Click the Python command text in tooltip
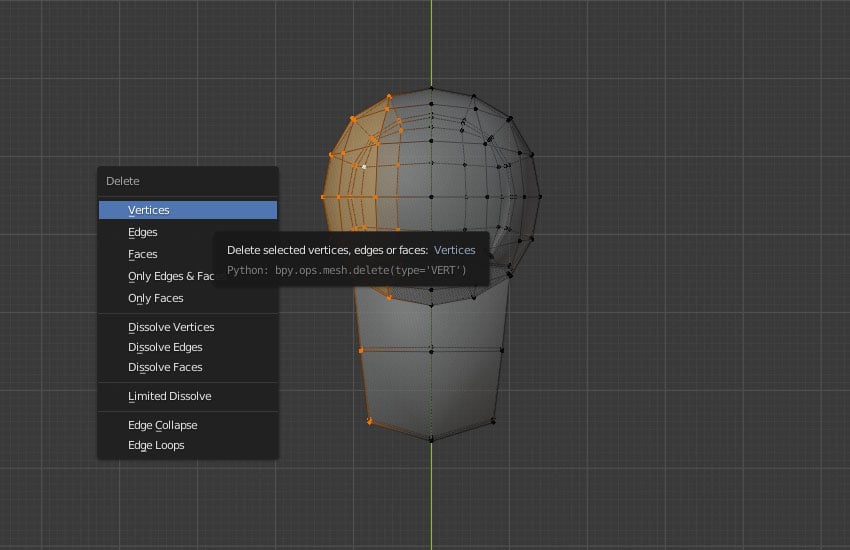Viewport: 850px width, 550px height. point(346,270)
